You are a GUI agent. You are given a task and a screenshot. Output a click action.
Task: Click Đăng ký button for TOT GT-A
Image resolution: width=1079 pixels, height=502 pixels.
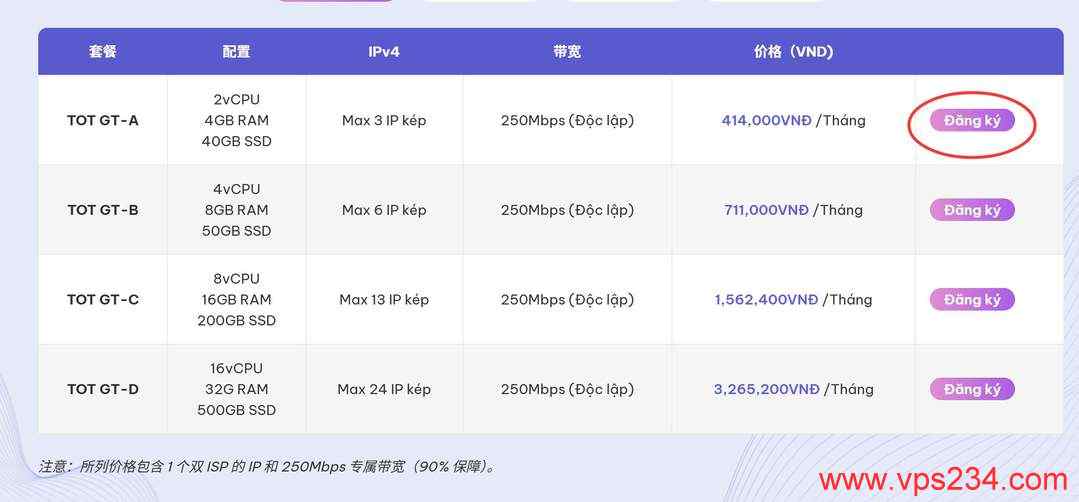[x=972, y=121]
